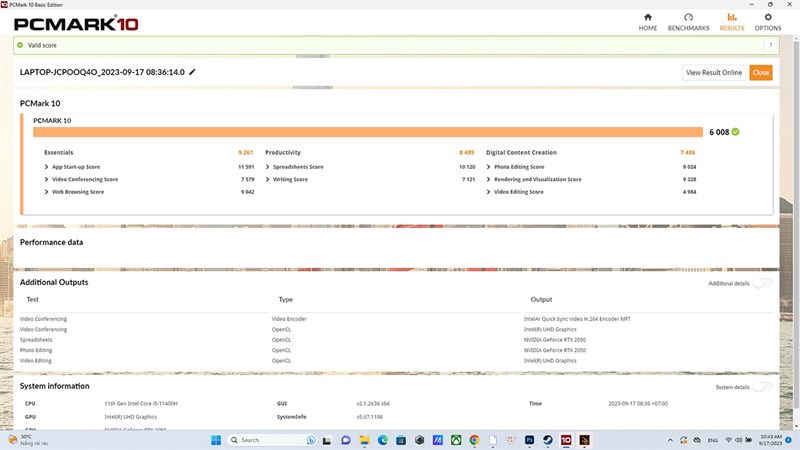Click Intel Quick Sync Video H.264 Encoder output
800x450 pixels.
click(x=577, y=319)
